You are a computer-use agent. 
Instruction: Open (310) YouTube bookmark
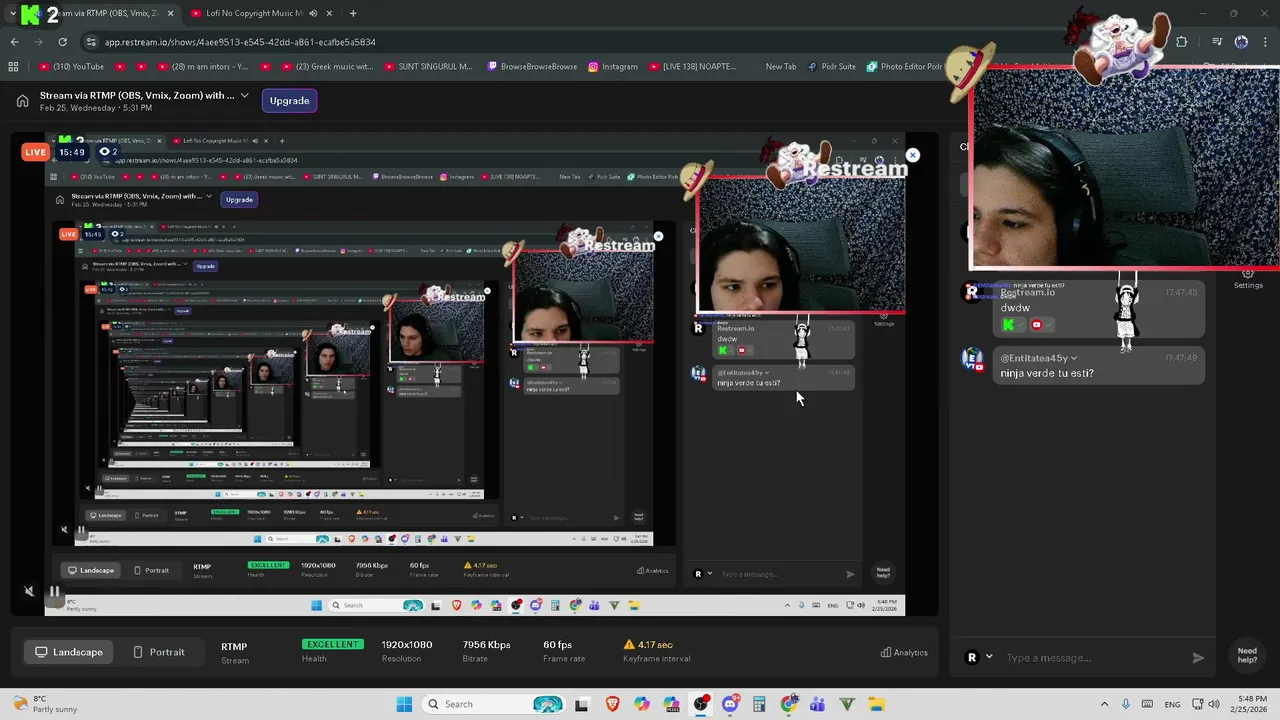[72, 67]
